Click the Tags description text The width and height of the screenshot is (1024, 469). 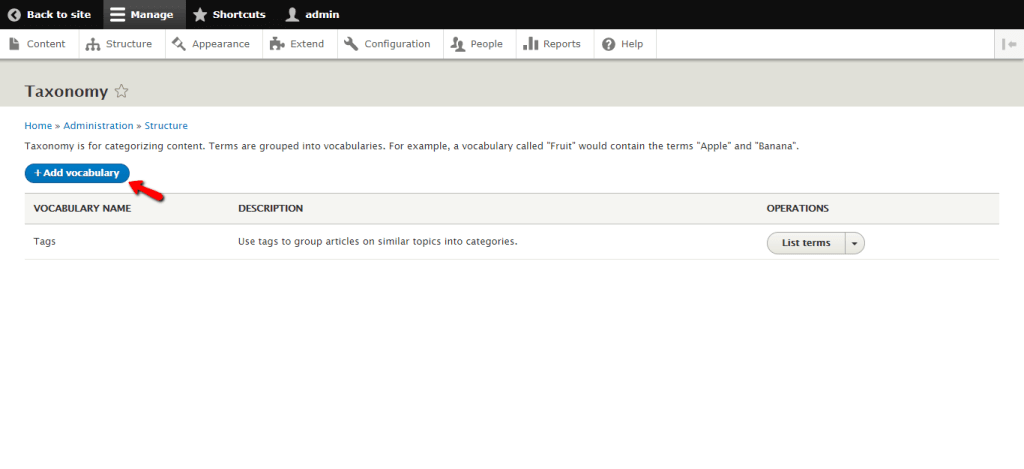(x=377, y=242)
